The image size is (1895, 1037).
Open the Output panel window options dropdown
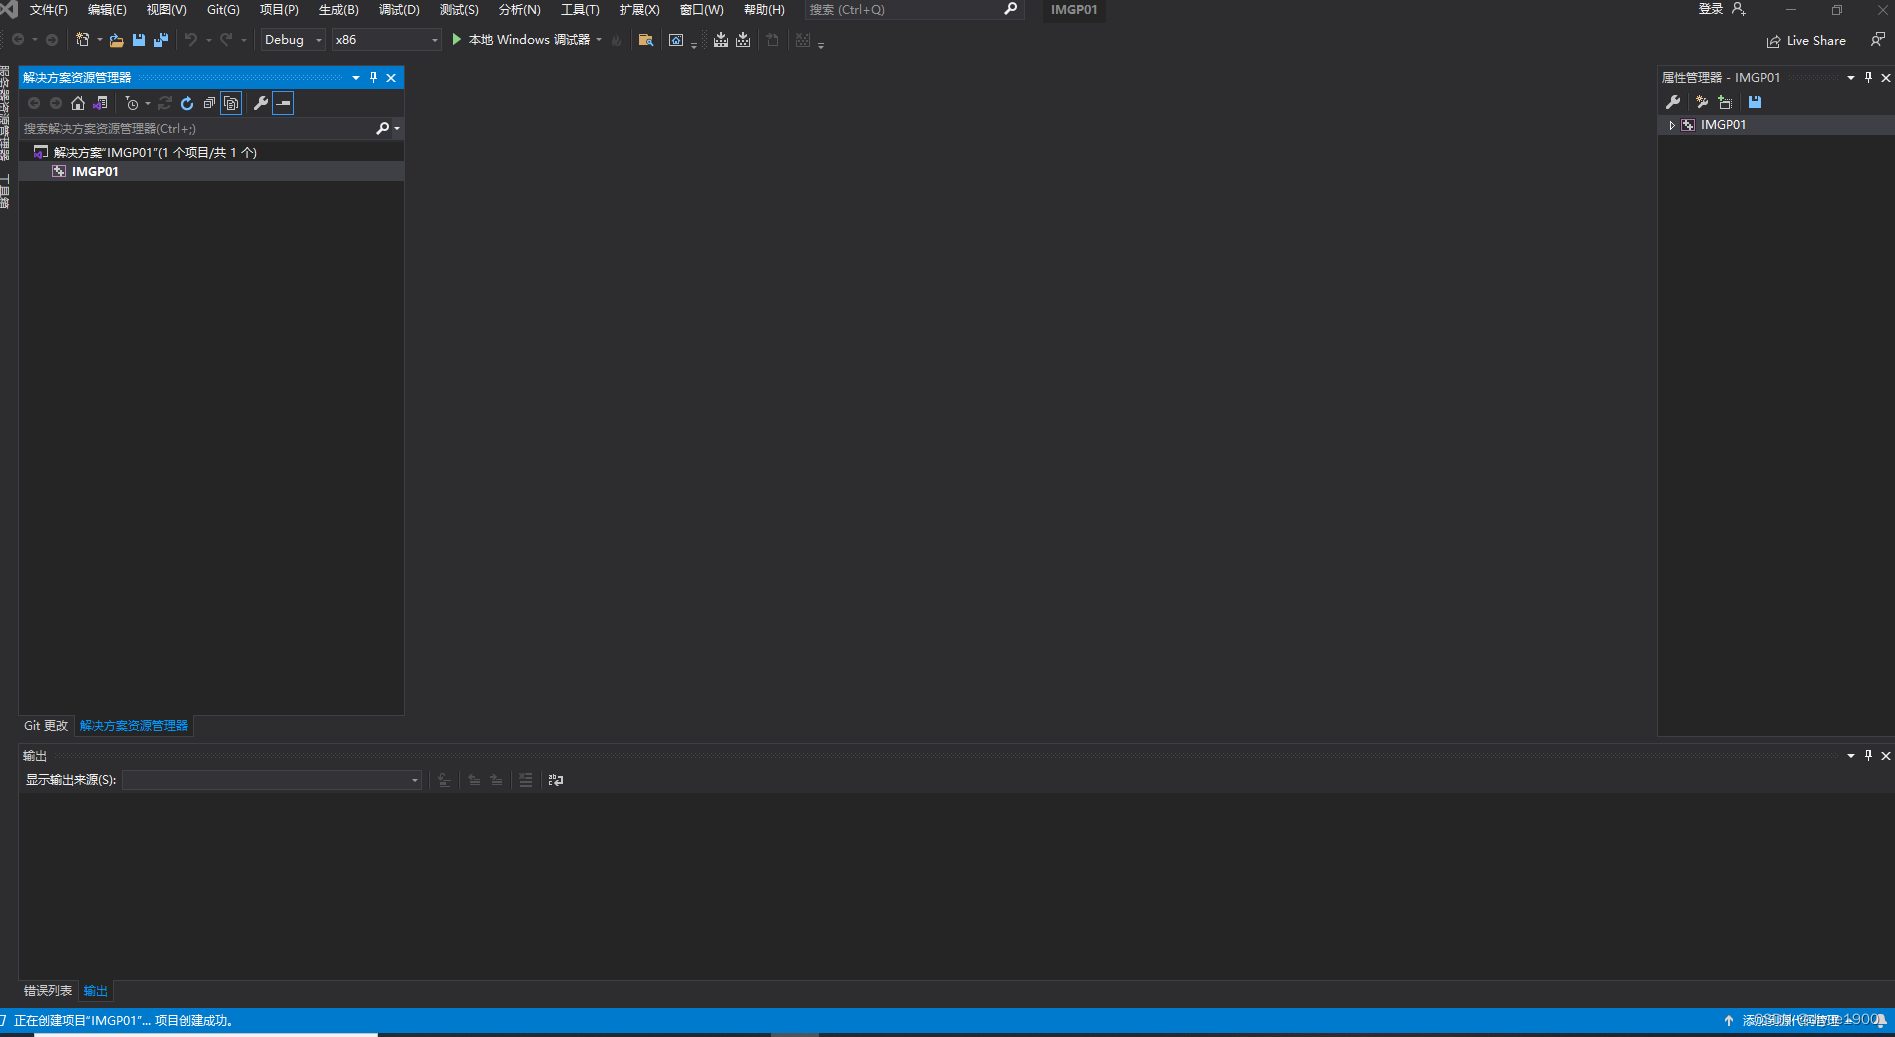pos(1851,755)
